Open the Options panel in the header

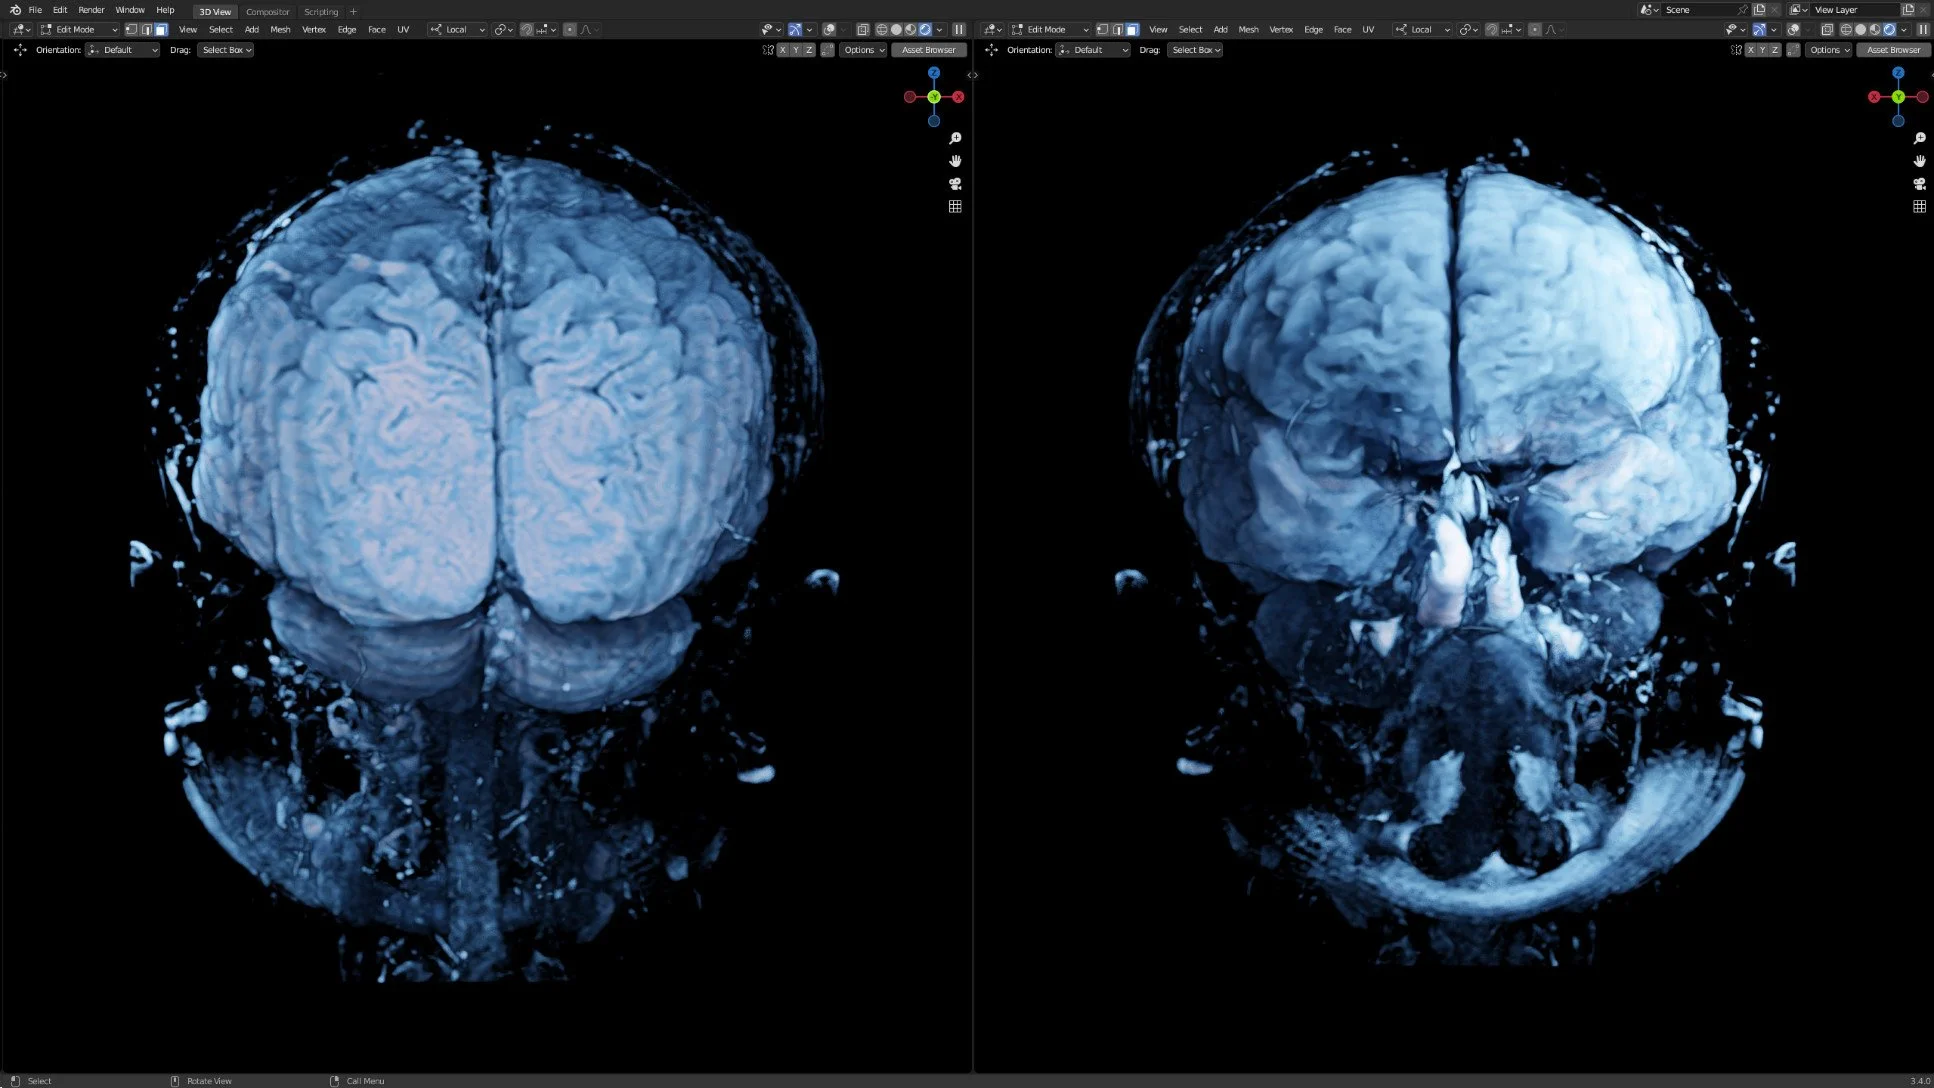(x=862, y=49)
